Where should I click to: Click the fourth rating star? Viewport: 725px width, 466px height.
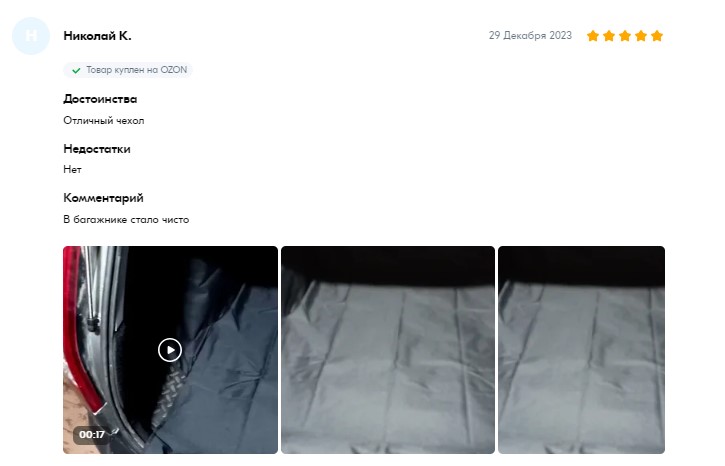click(x=641, y=36)
